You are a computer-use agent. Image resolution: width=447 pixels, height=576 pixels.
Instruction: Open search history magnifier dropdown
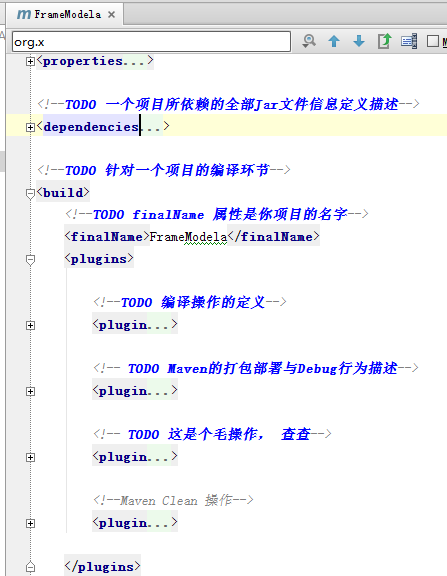pyautogui.click(x=309, y=41)
